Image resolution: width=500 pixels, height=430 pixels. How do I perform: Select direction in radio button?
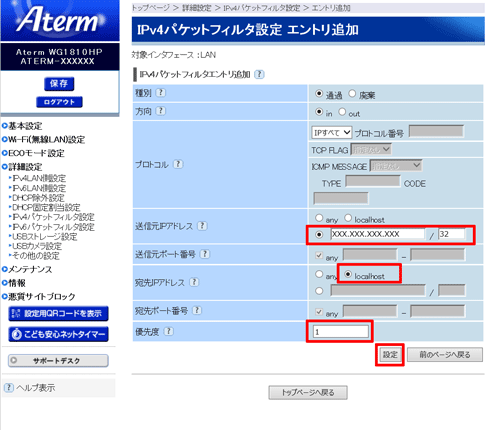tap(319, 112)
